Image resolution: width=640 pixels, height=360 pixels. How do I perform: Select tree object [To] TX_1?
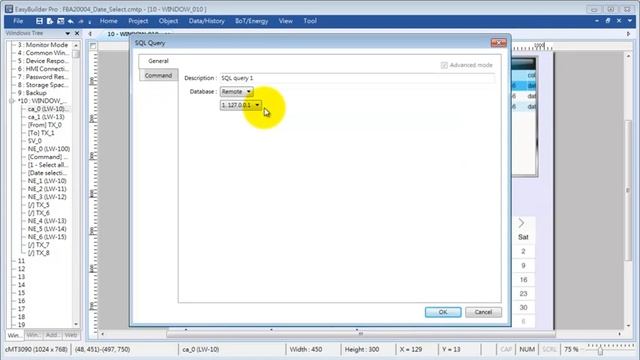[x=41, y=133]
